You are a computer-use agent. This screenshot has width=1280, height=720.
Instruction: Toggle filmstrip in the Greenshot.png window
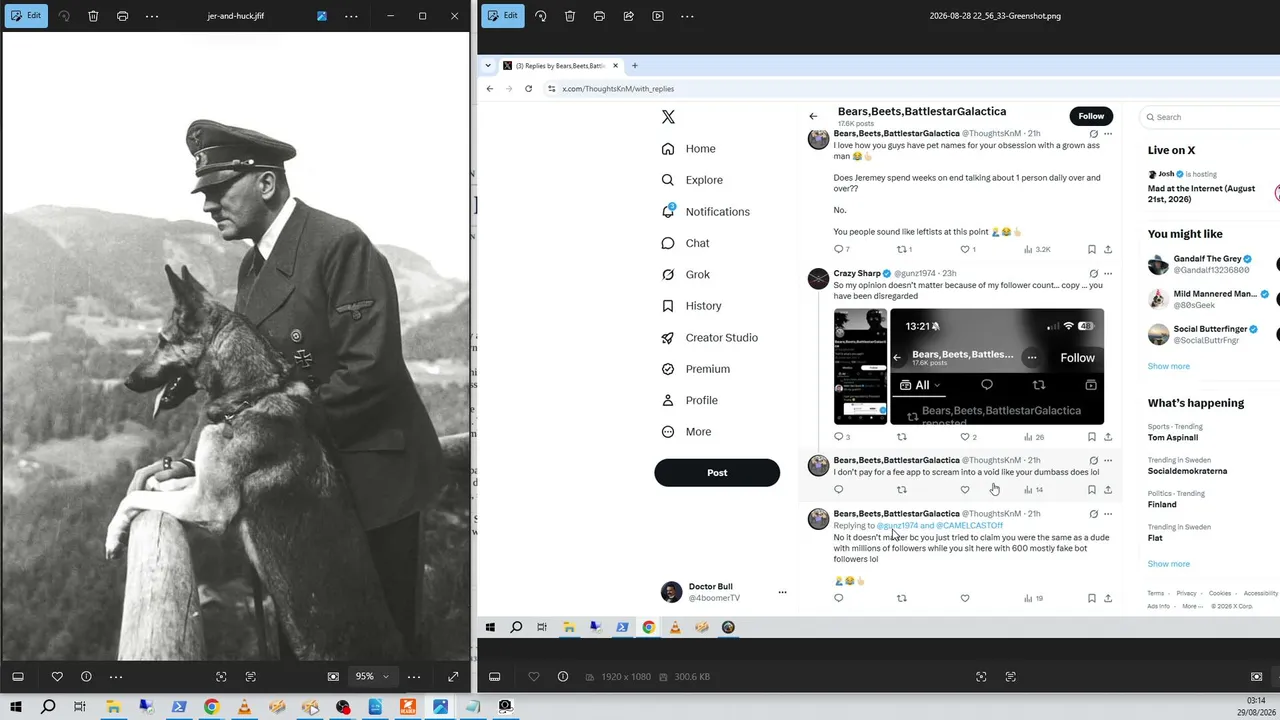(x=494, y=677)
